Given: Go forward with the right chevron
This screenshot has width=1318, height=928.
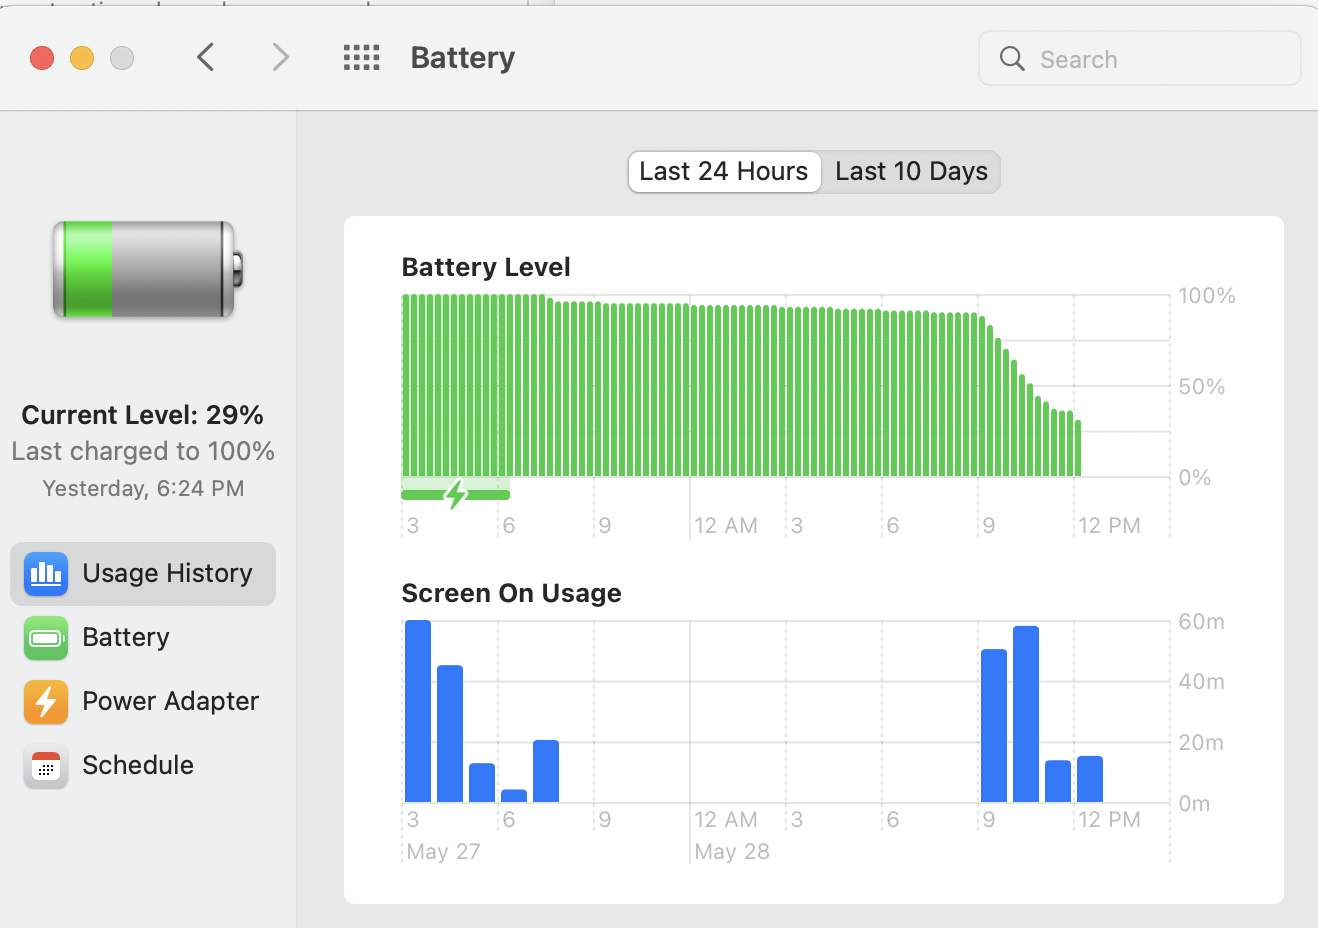Looking at the screenshot, I should [280, 58].
